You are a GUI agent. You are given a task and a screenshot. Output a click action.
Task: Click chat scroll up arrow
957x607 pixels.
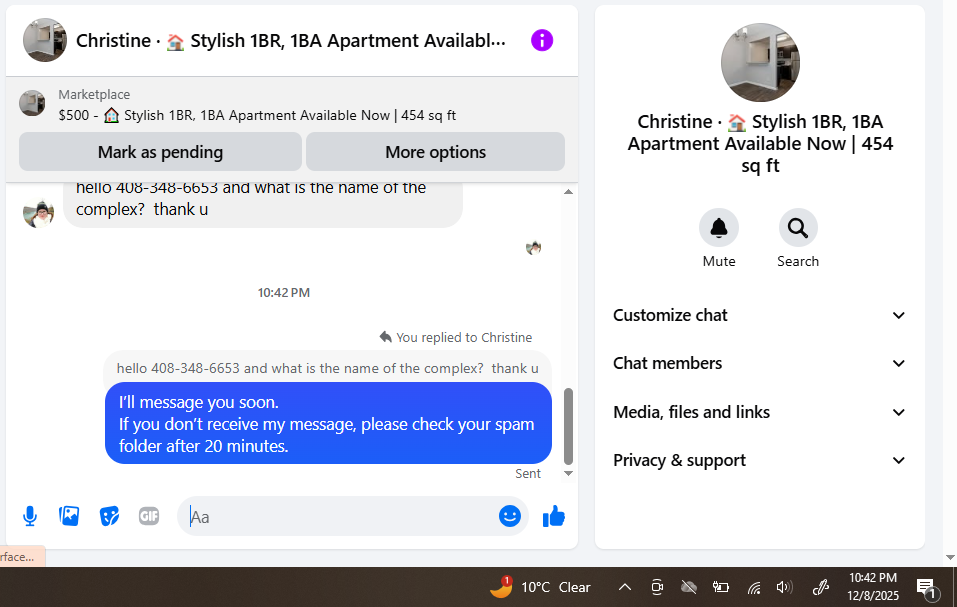(568, 192)
